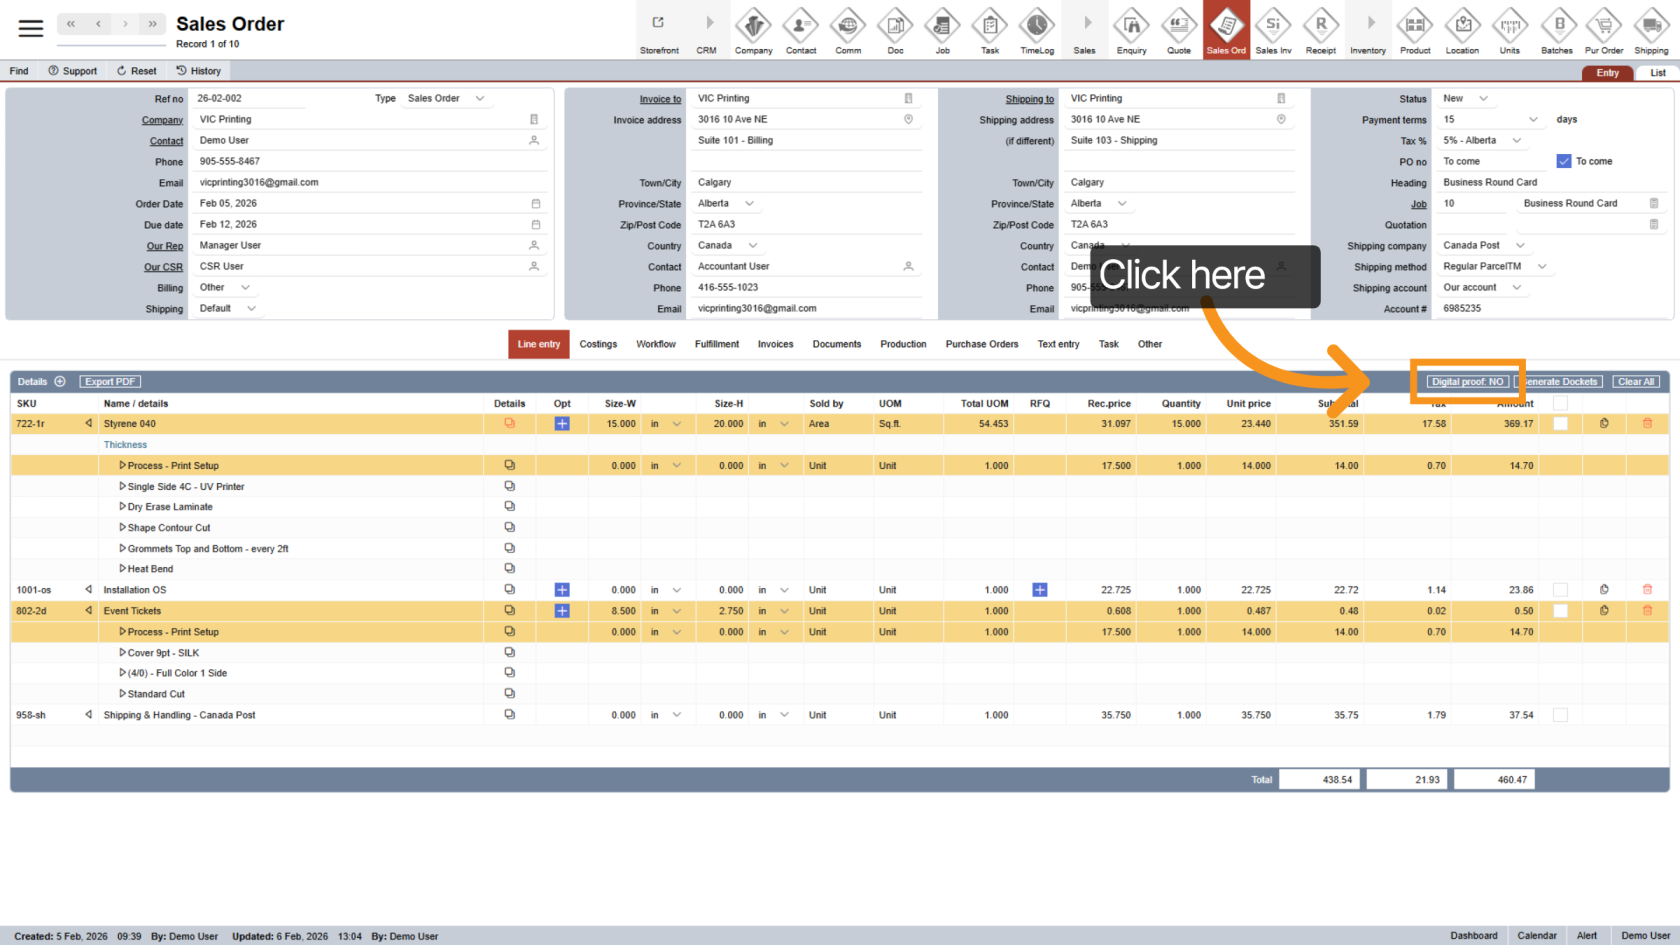Open the Invoice to link
The height and width of the screenshot is (945, 1680).
660,99
